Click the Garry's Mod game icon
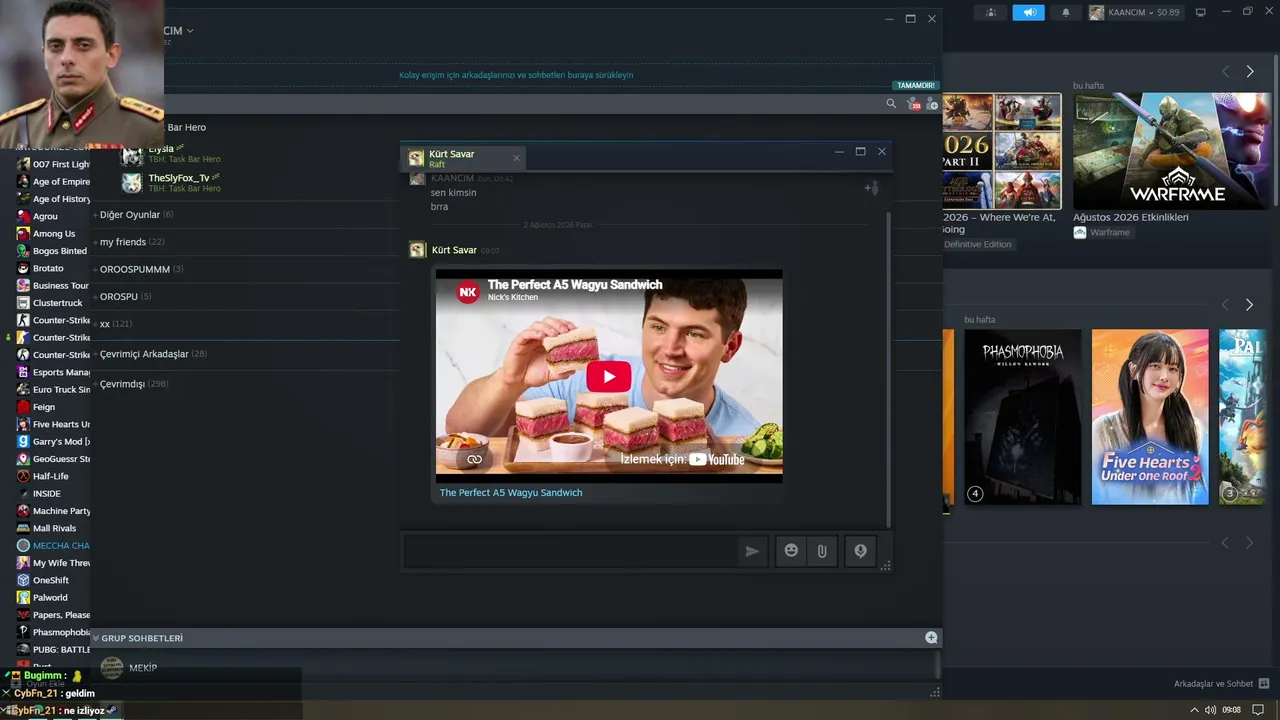This screenshot has height=720, width=1280. pyautogui.click(x=23, y=441)
